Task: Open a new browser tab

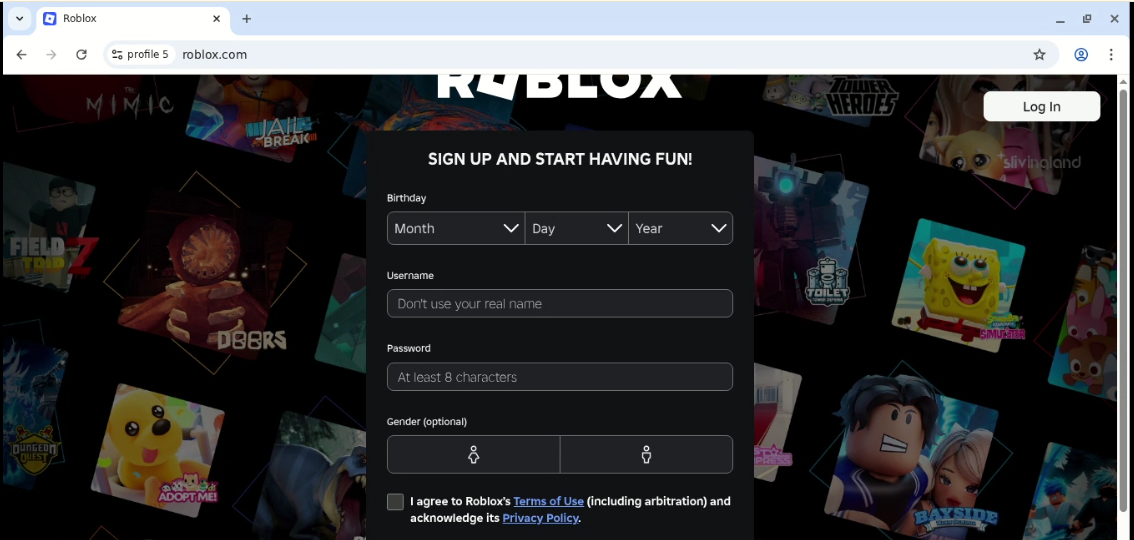Action: click(247, 19)
